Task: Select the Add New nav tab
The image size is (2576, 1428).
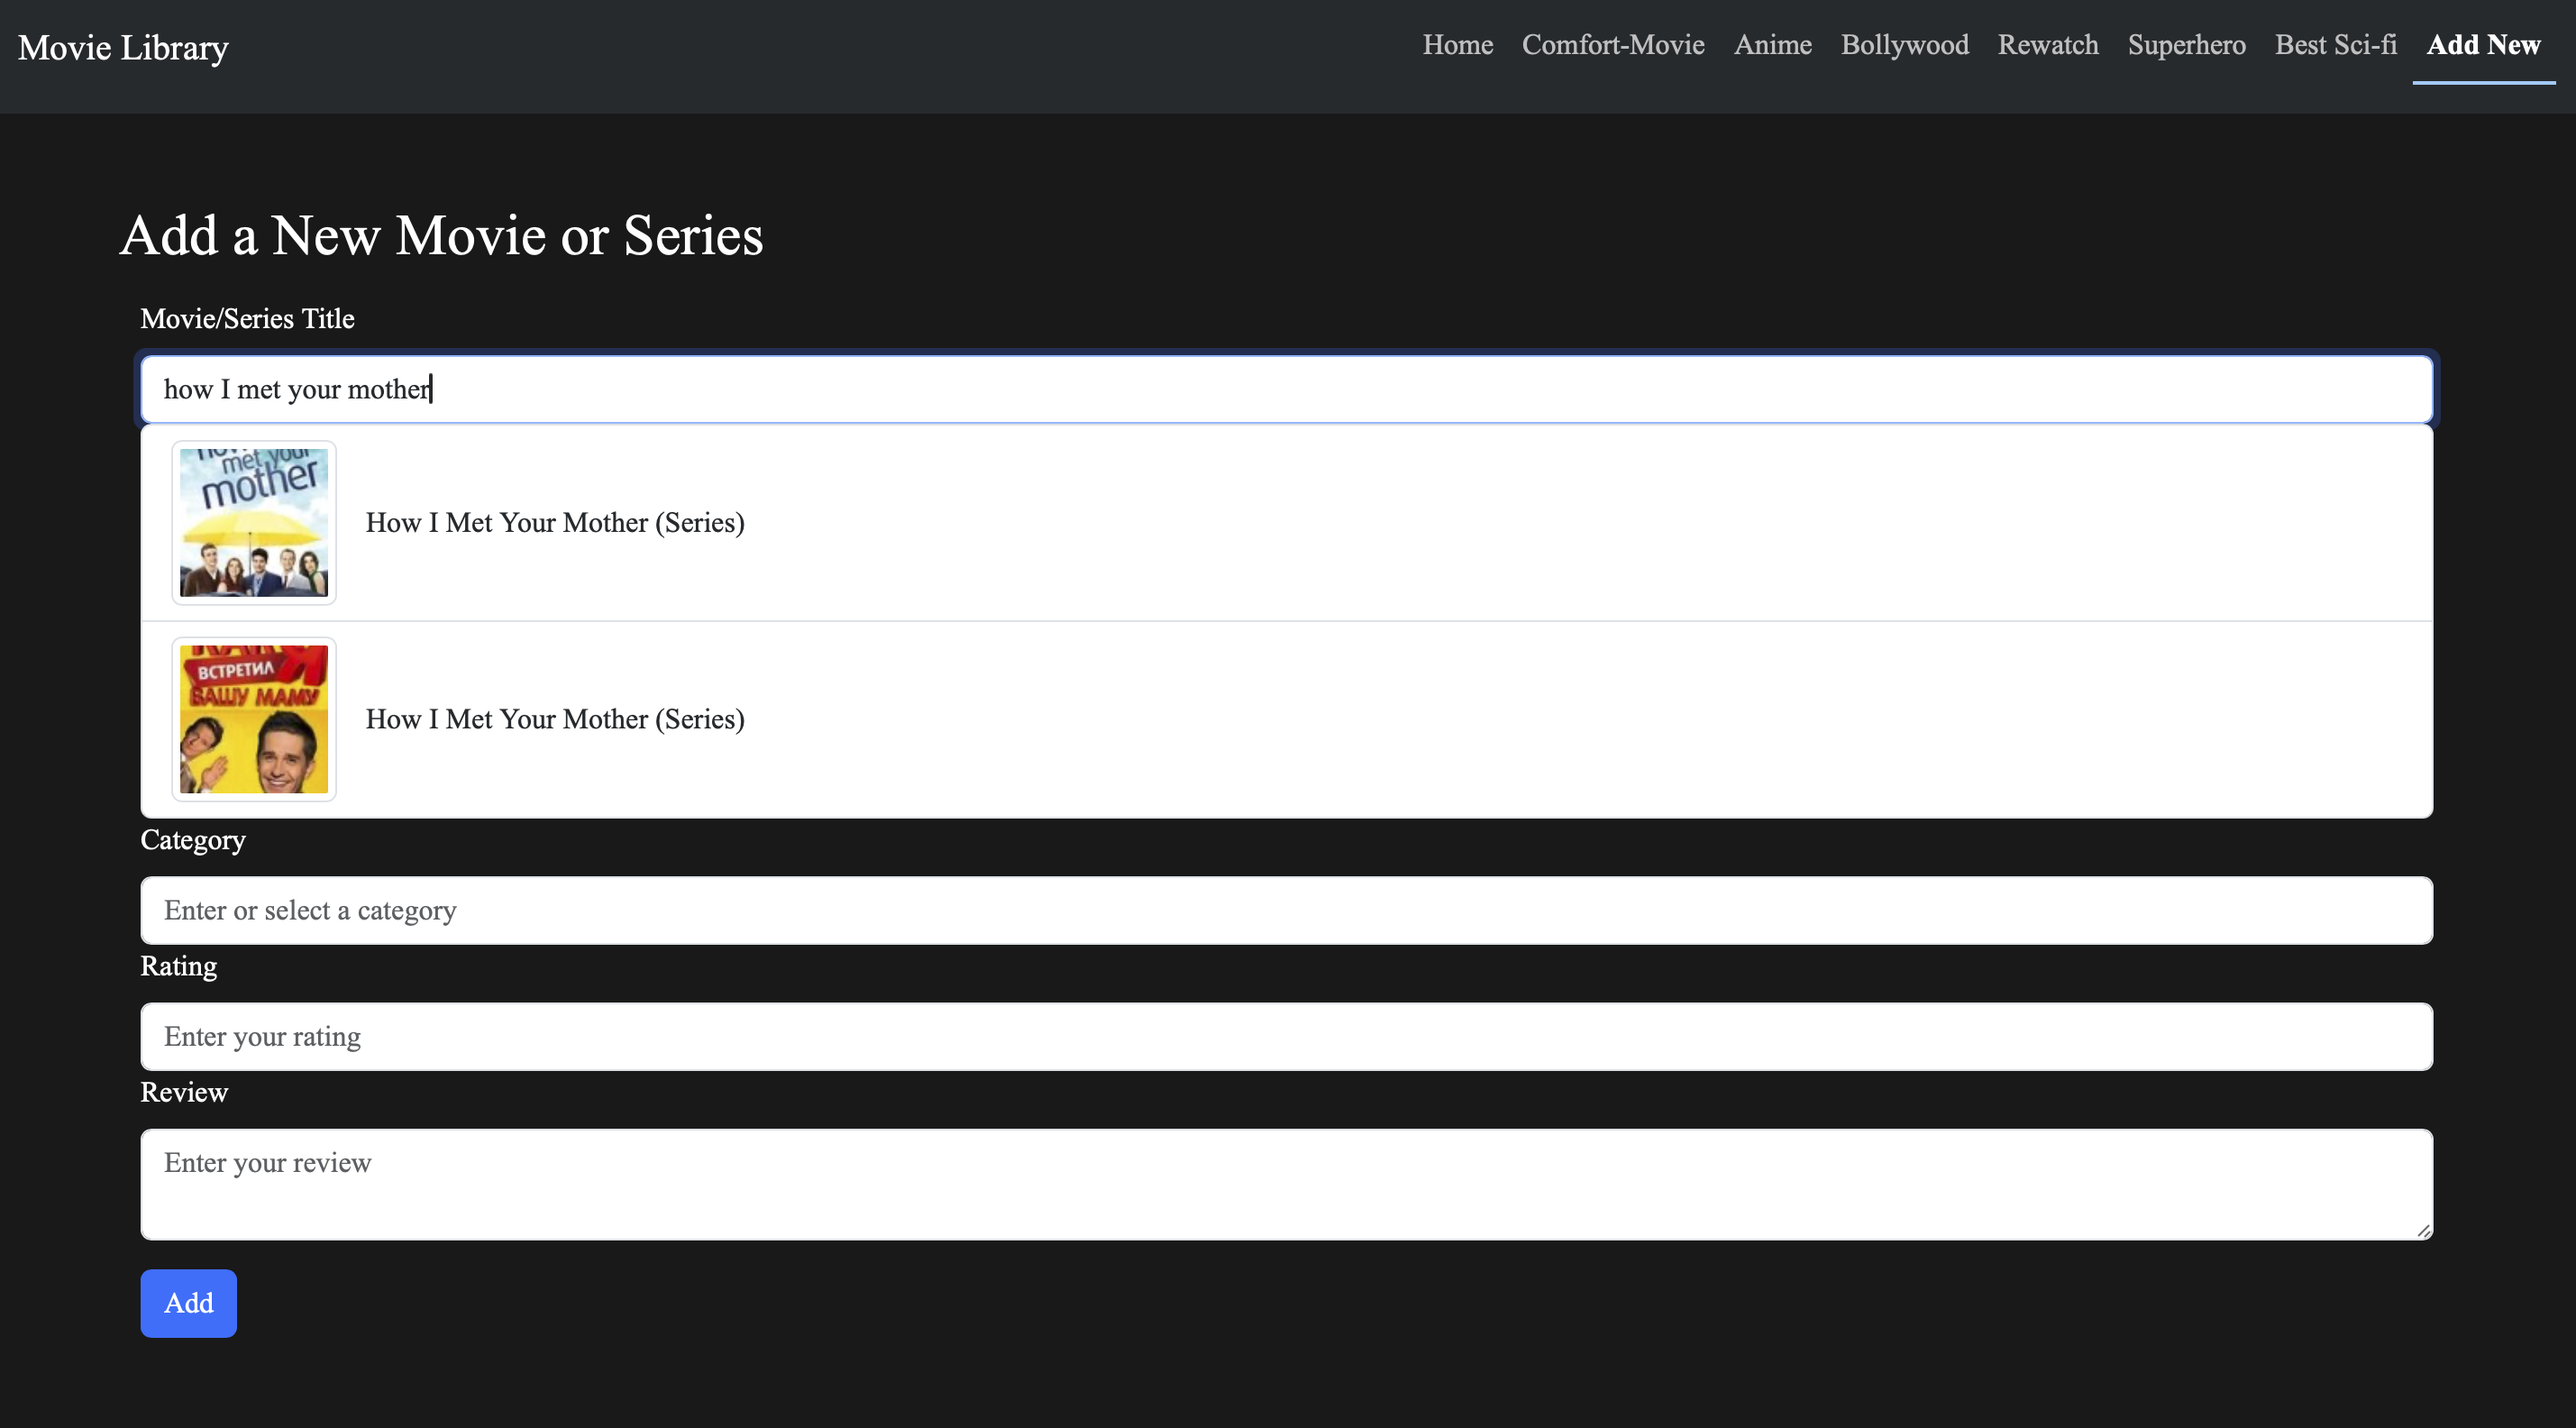Action: [x=2483, y=45]
